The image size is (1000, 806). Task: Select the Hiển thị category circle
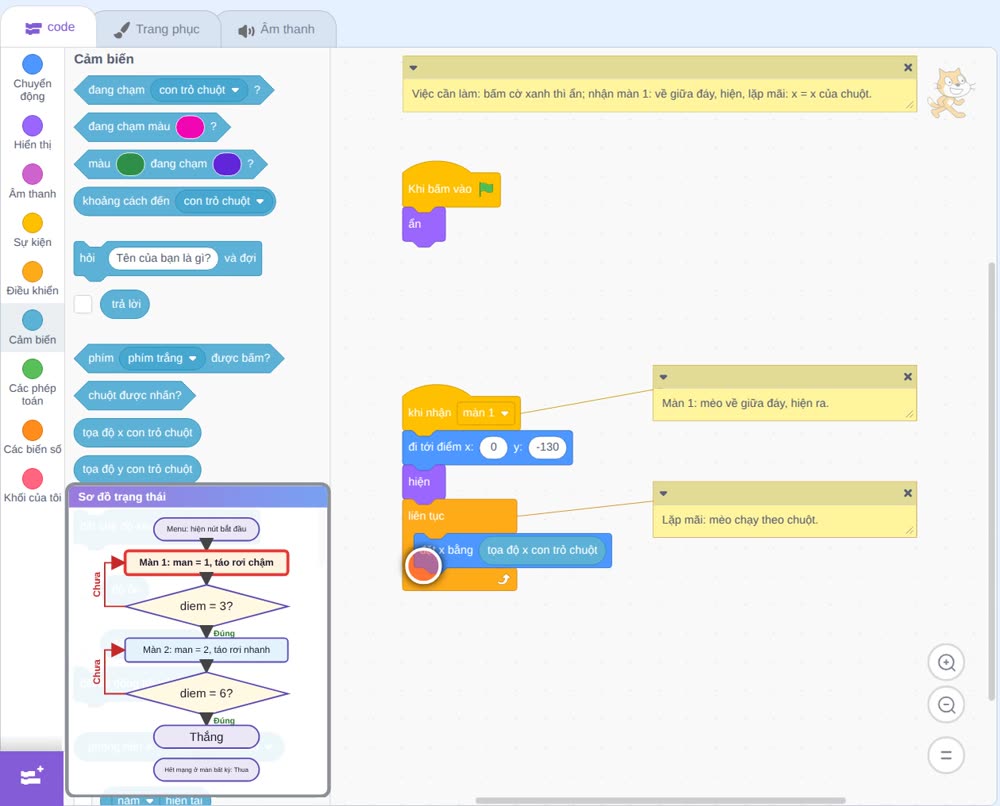[33, 126]
